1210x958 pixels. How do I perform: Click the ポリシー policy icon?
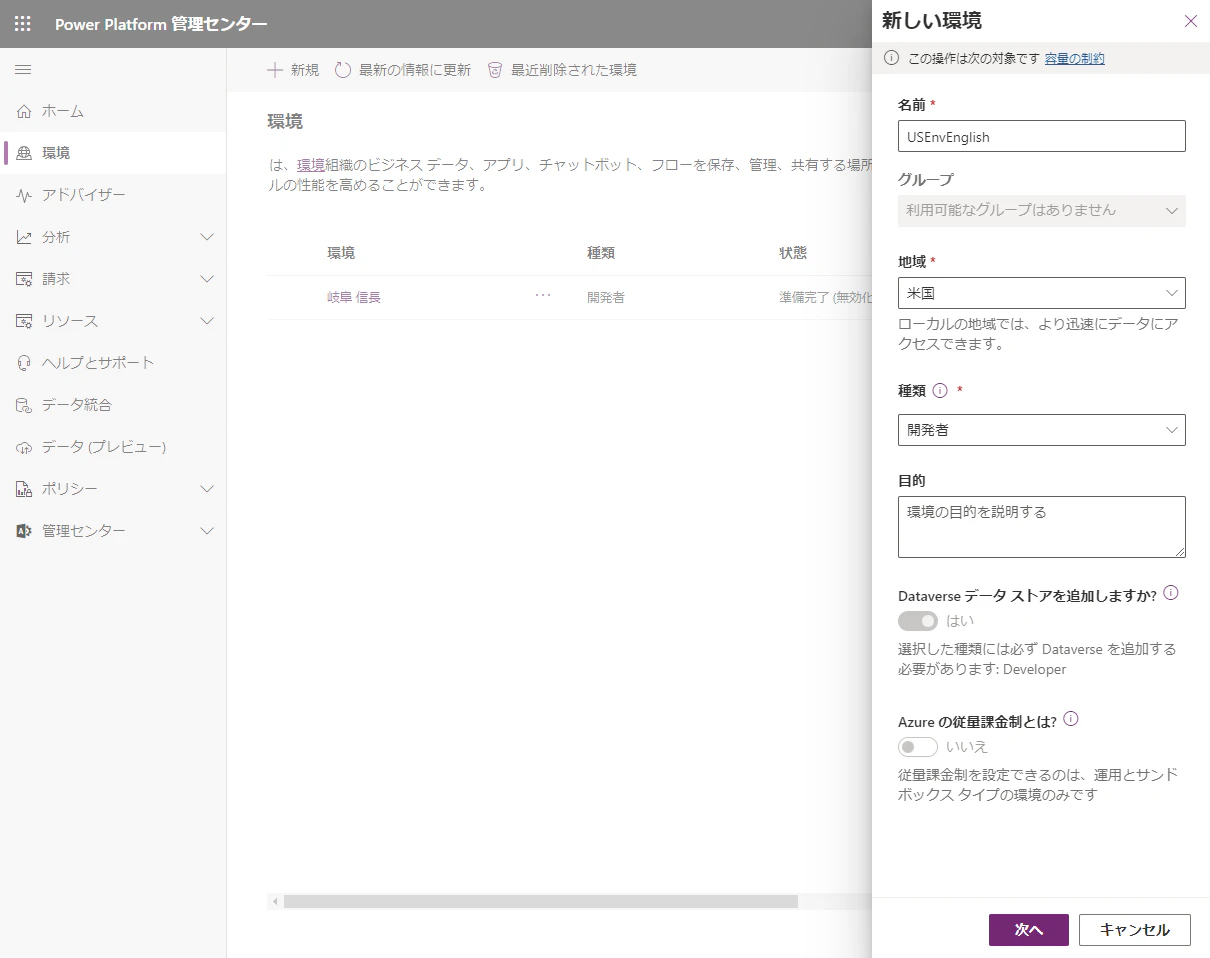coord(24,489)
